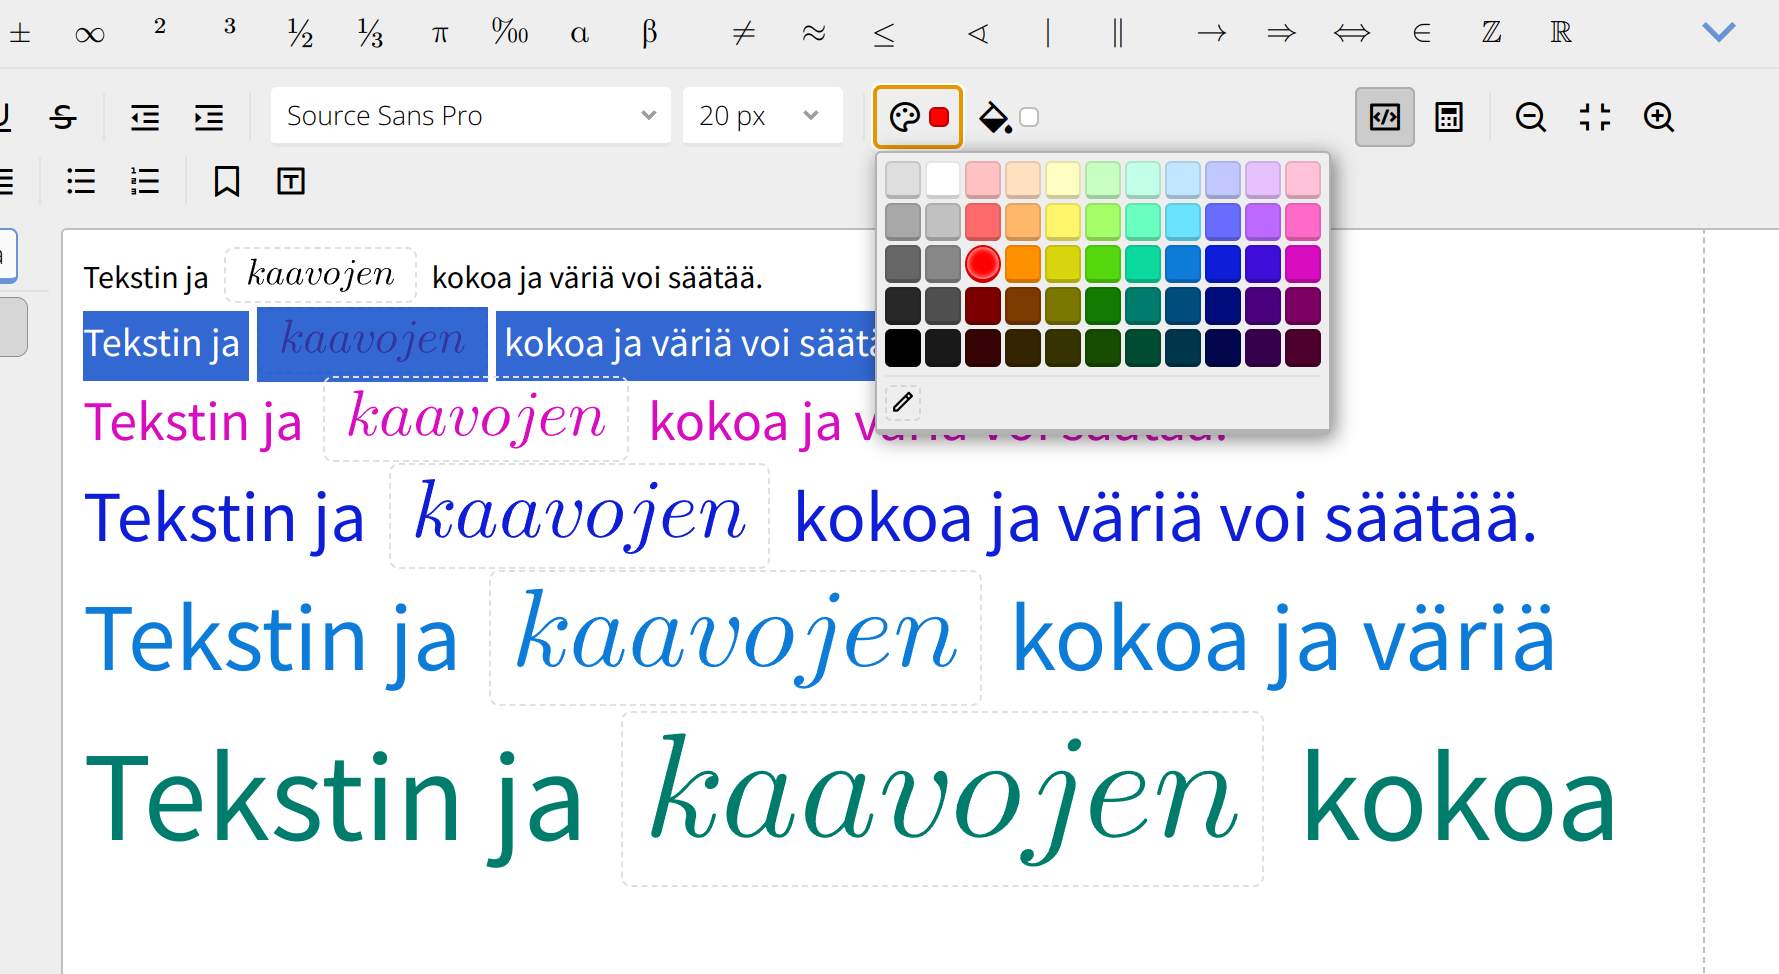Insert the approximately-equal symbol
The height and width of the screenshot is (974, 1779).
pyautogui.click(x=814, y=33)
